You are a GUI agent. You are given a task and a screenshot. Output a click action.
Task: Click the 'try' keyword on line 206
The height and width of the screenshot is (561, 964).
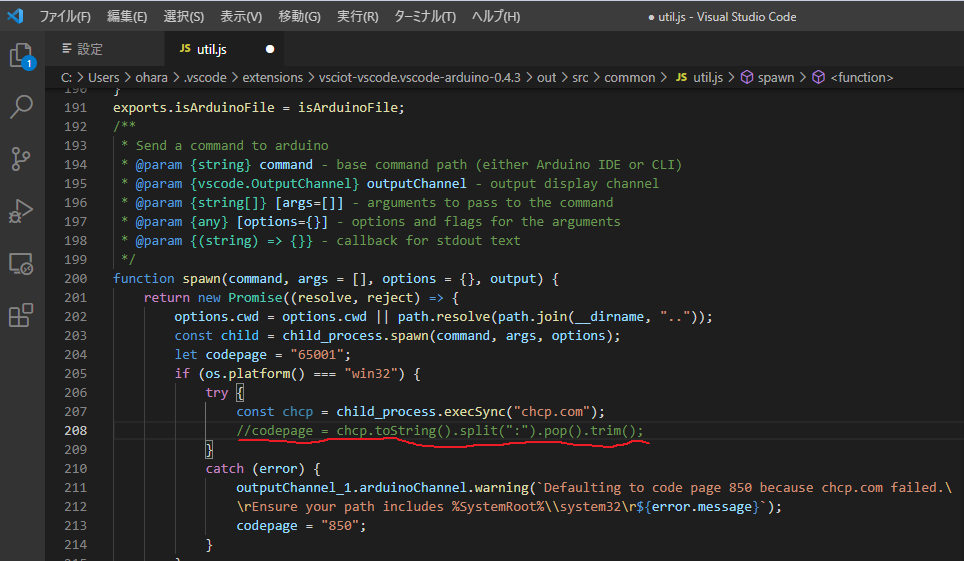tap(216, 392)
